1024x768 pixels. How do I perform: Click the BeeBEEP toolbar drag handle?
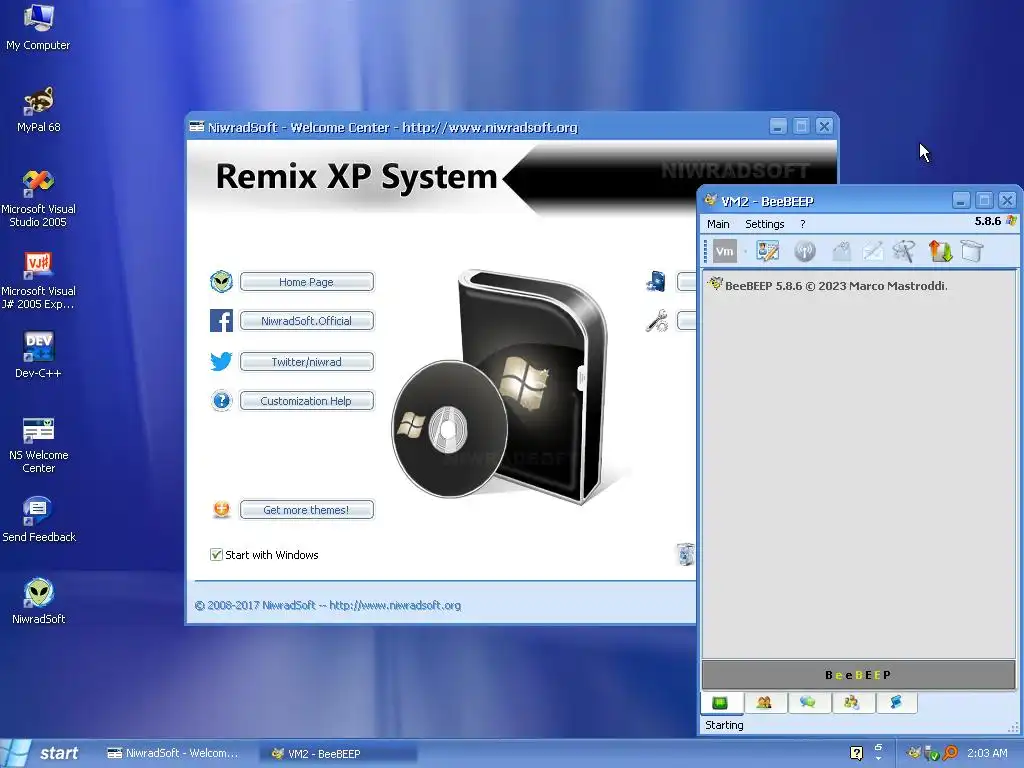point(705,251)
